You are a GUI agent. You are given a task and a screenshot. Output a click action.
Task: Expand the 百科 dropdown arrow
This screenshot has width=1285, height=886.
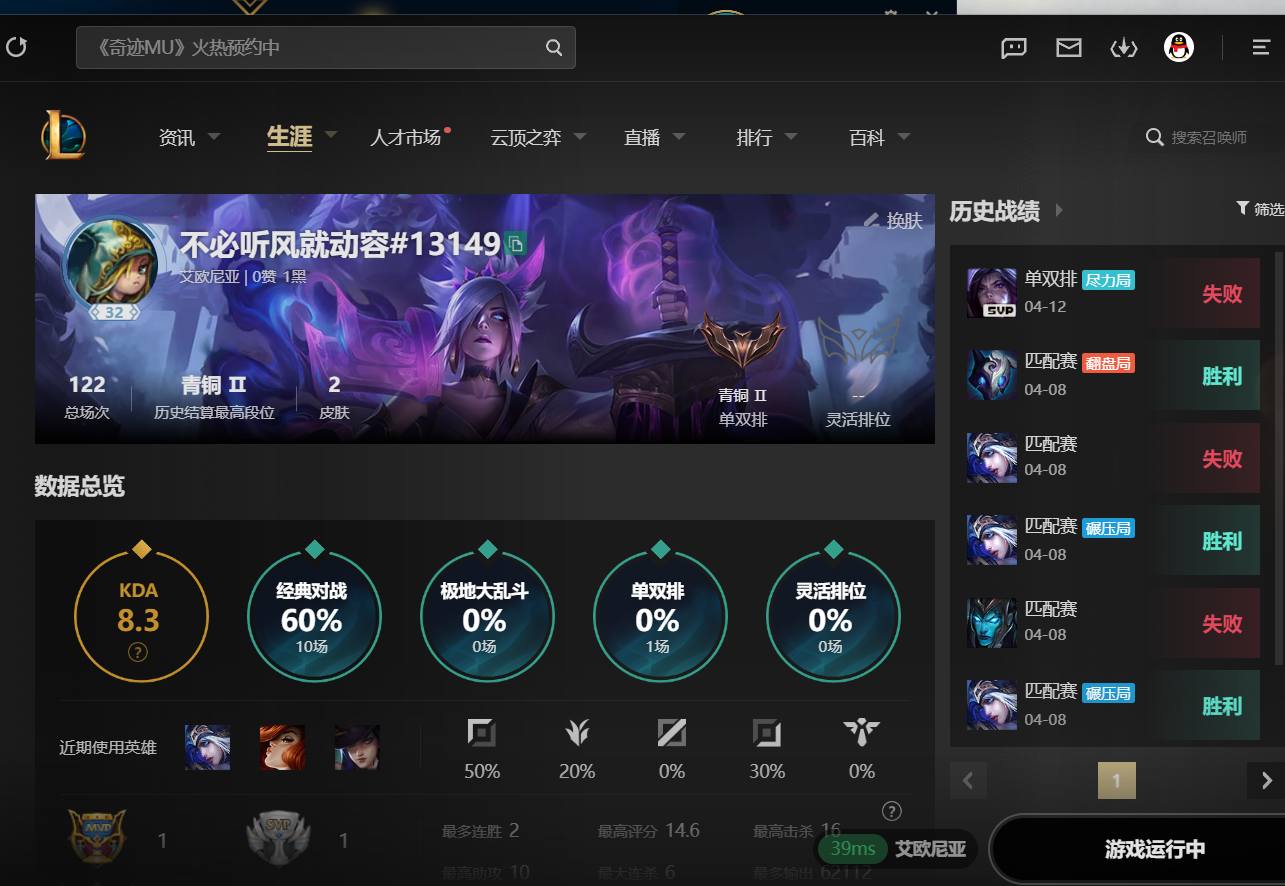[x=904, y=136]
